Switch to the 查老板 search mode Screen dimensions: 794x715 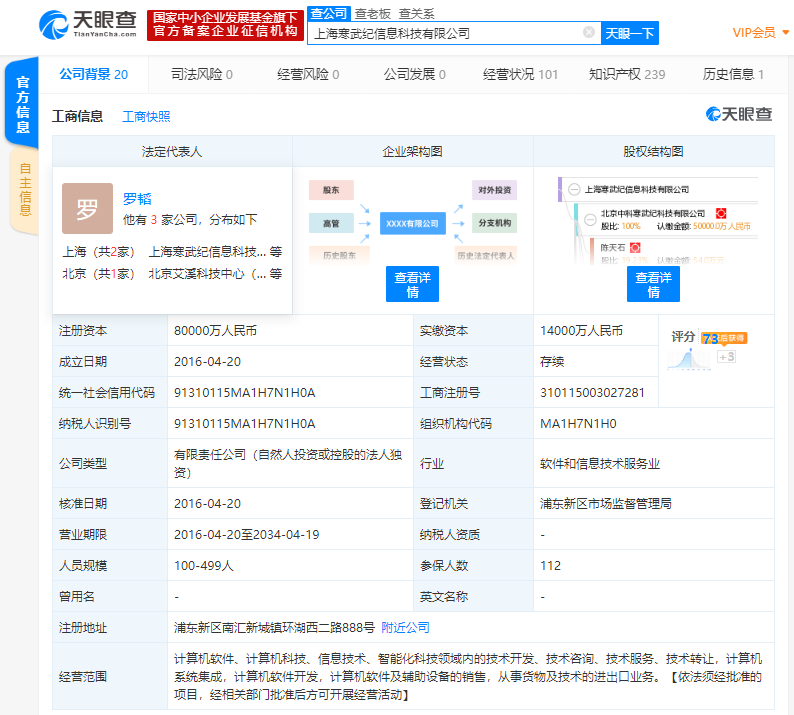[x=373, y=14]
